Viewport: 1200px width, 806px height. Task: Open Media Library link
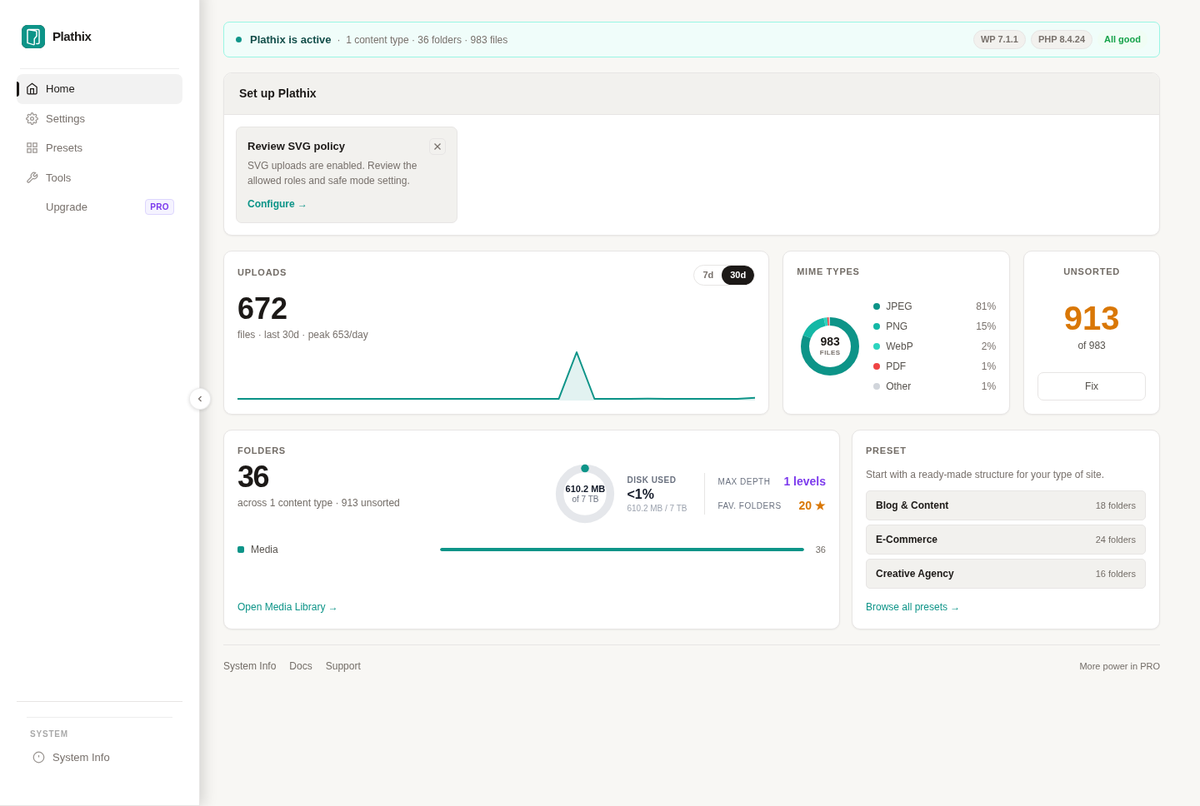click(287, 607)
